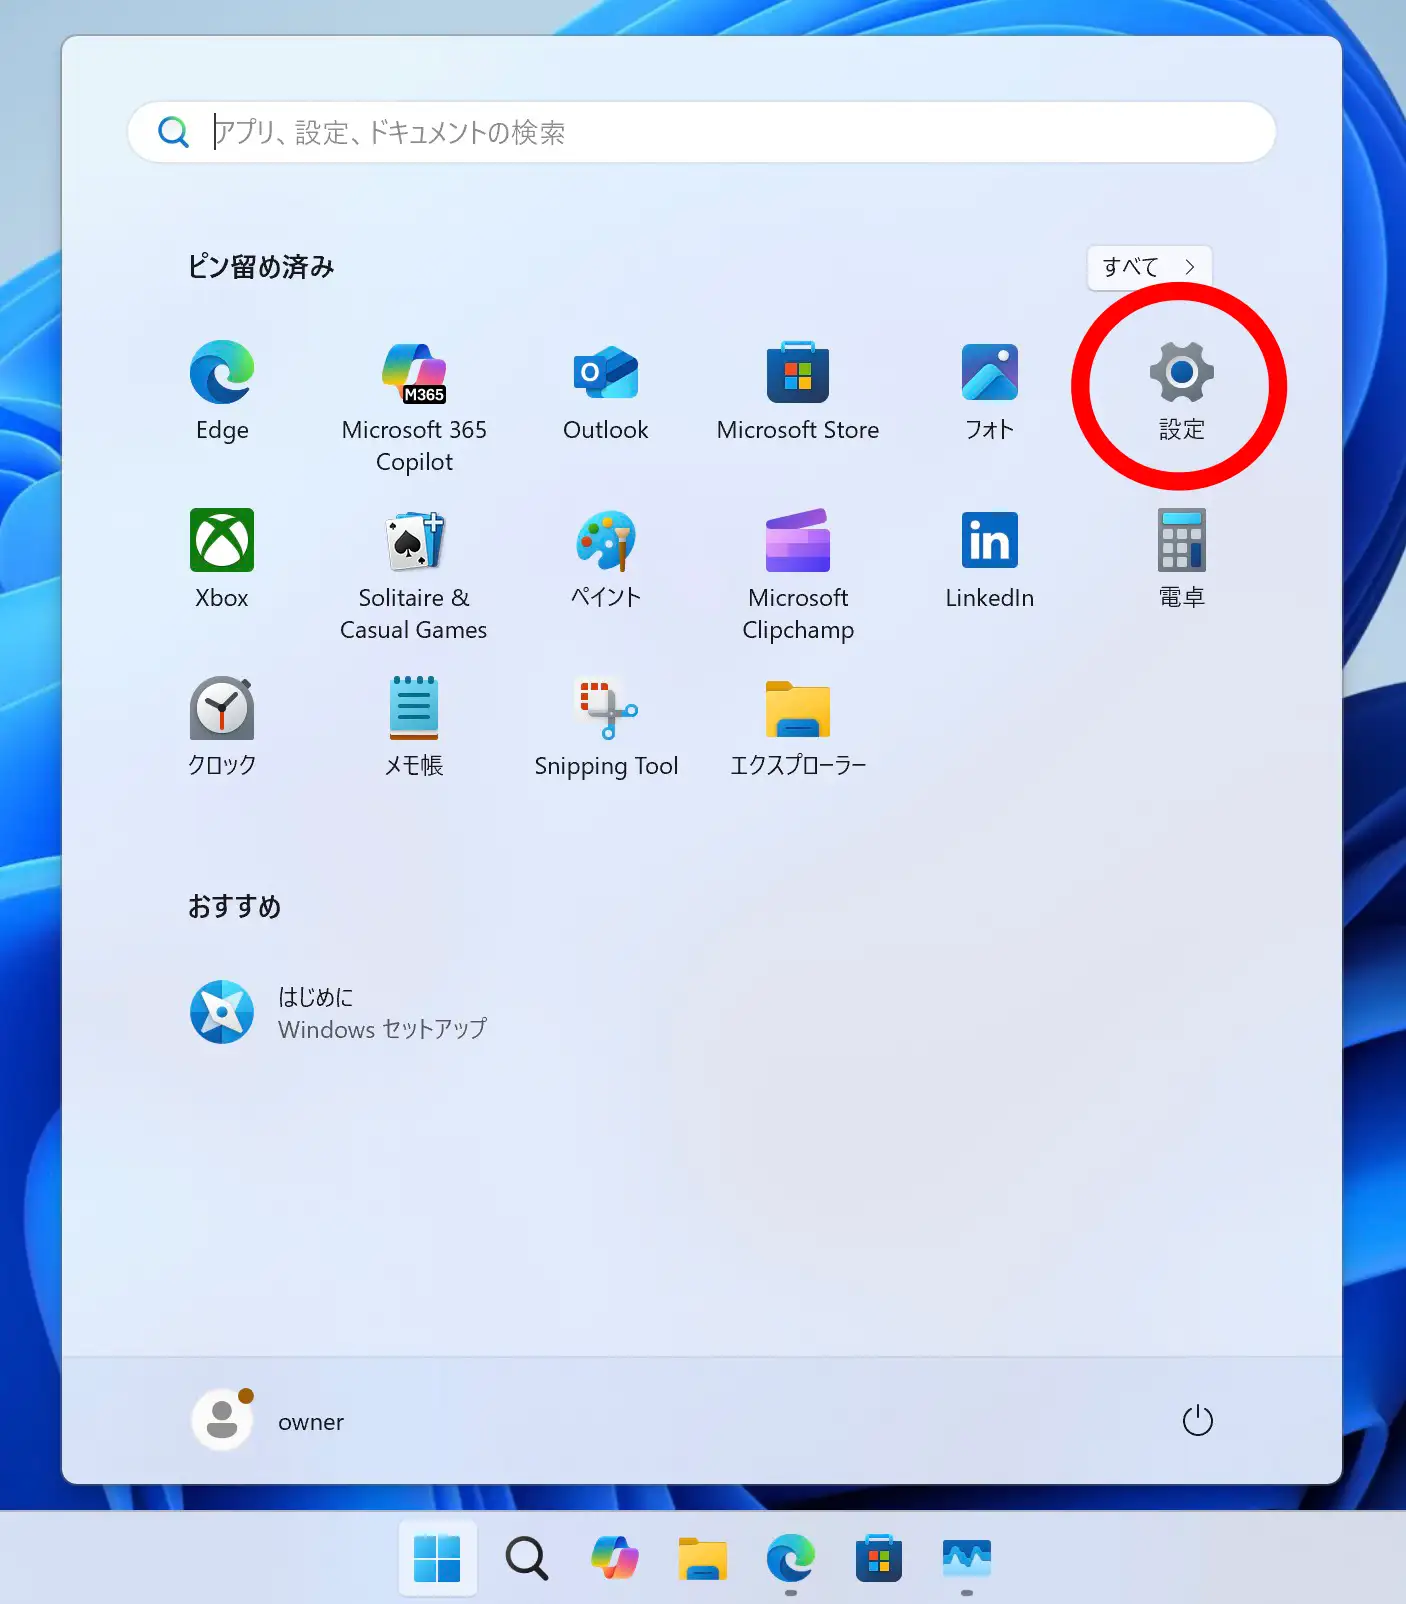Open the LinkedIn app
The width and height of the screenshot is (1406, 1604).
(990, 560)
